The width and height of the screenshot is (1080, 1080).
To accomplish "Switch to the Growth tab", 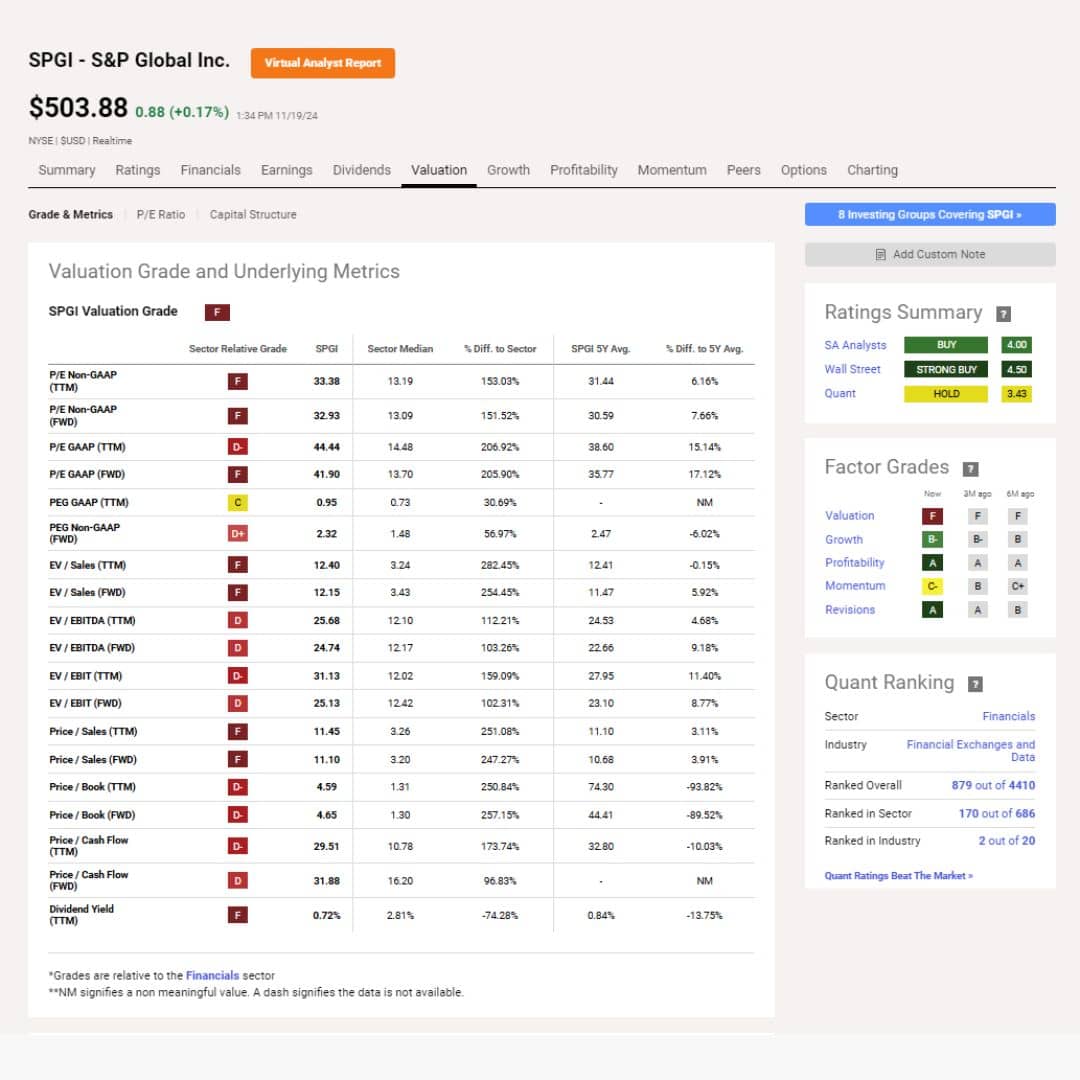I will 508,170.
